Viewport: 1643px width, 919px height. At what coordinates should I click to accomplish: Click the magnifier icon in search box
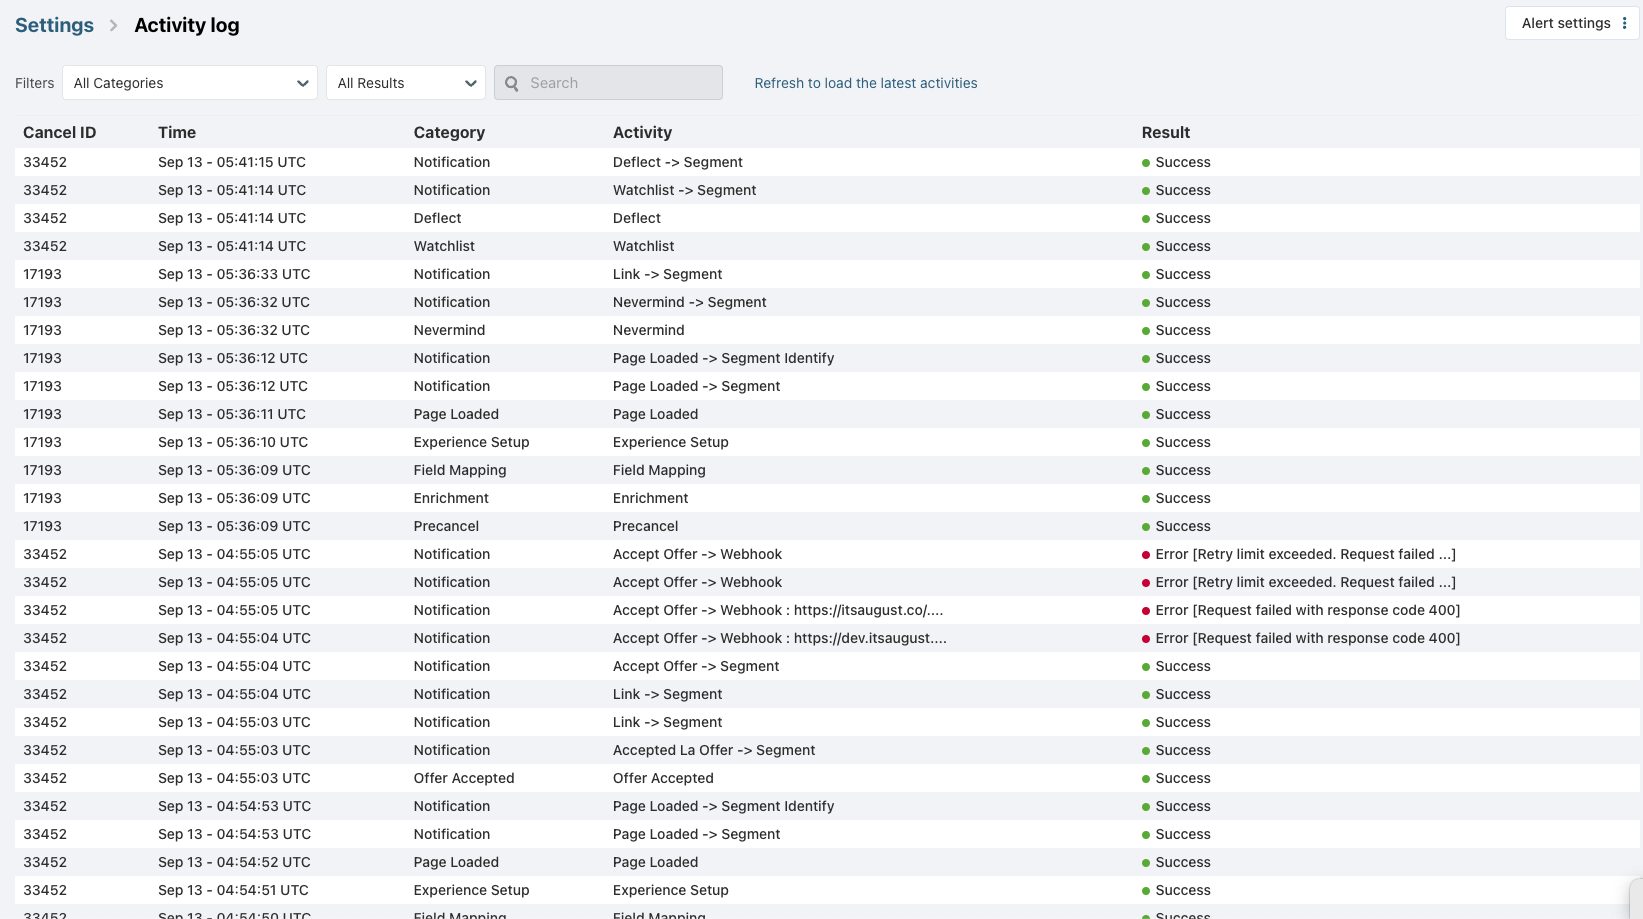(512, 83)
